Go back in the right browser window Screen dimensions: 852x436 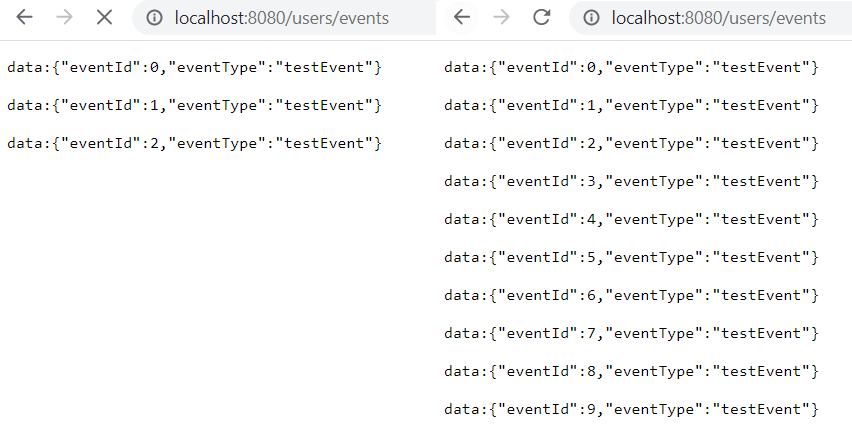[462, 17]
